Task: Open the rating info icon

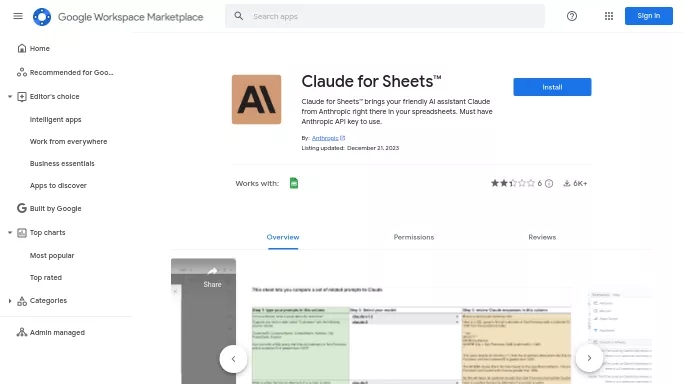Action: click(x=549, y=183)
